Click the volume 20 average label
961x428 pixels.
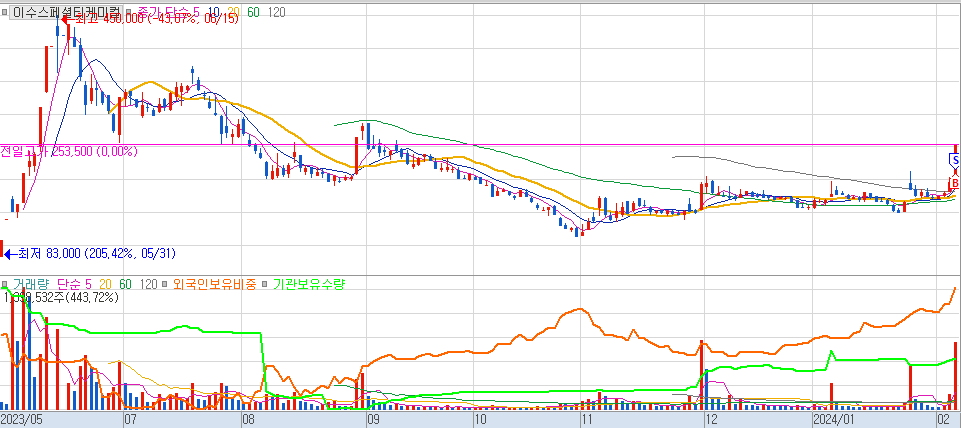(105, 284)
